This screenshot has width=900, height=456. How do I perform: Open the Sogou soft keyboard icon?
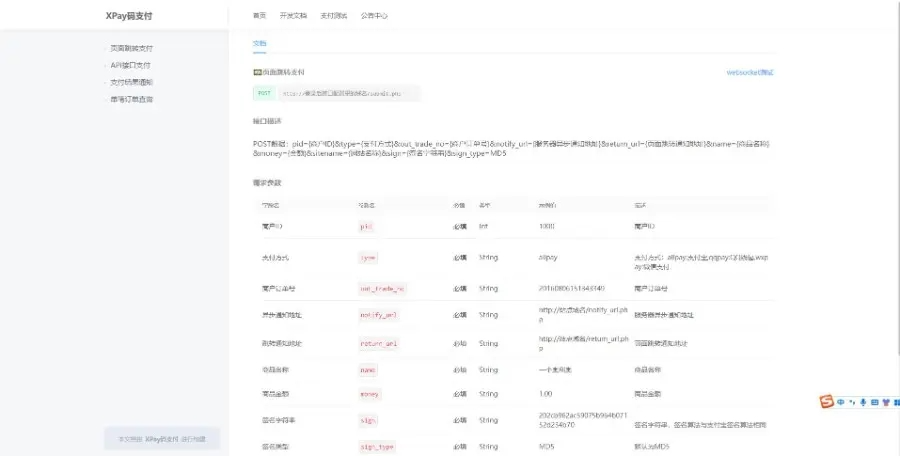pos(874,402)
